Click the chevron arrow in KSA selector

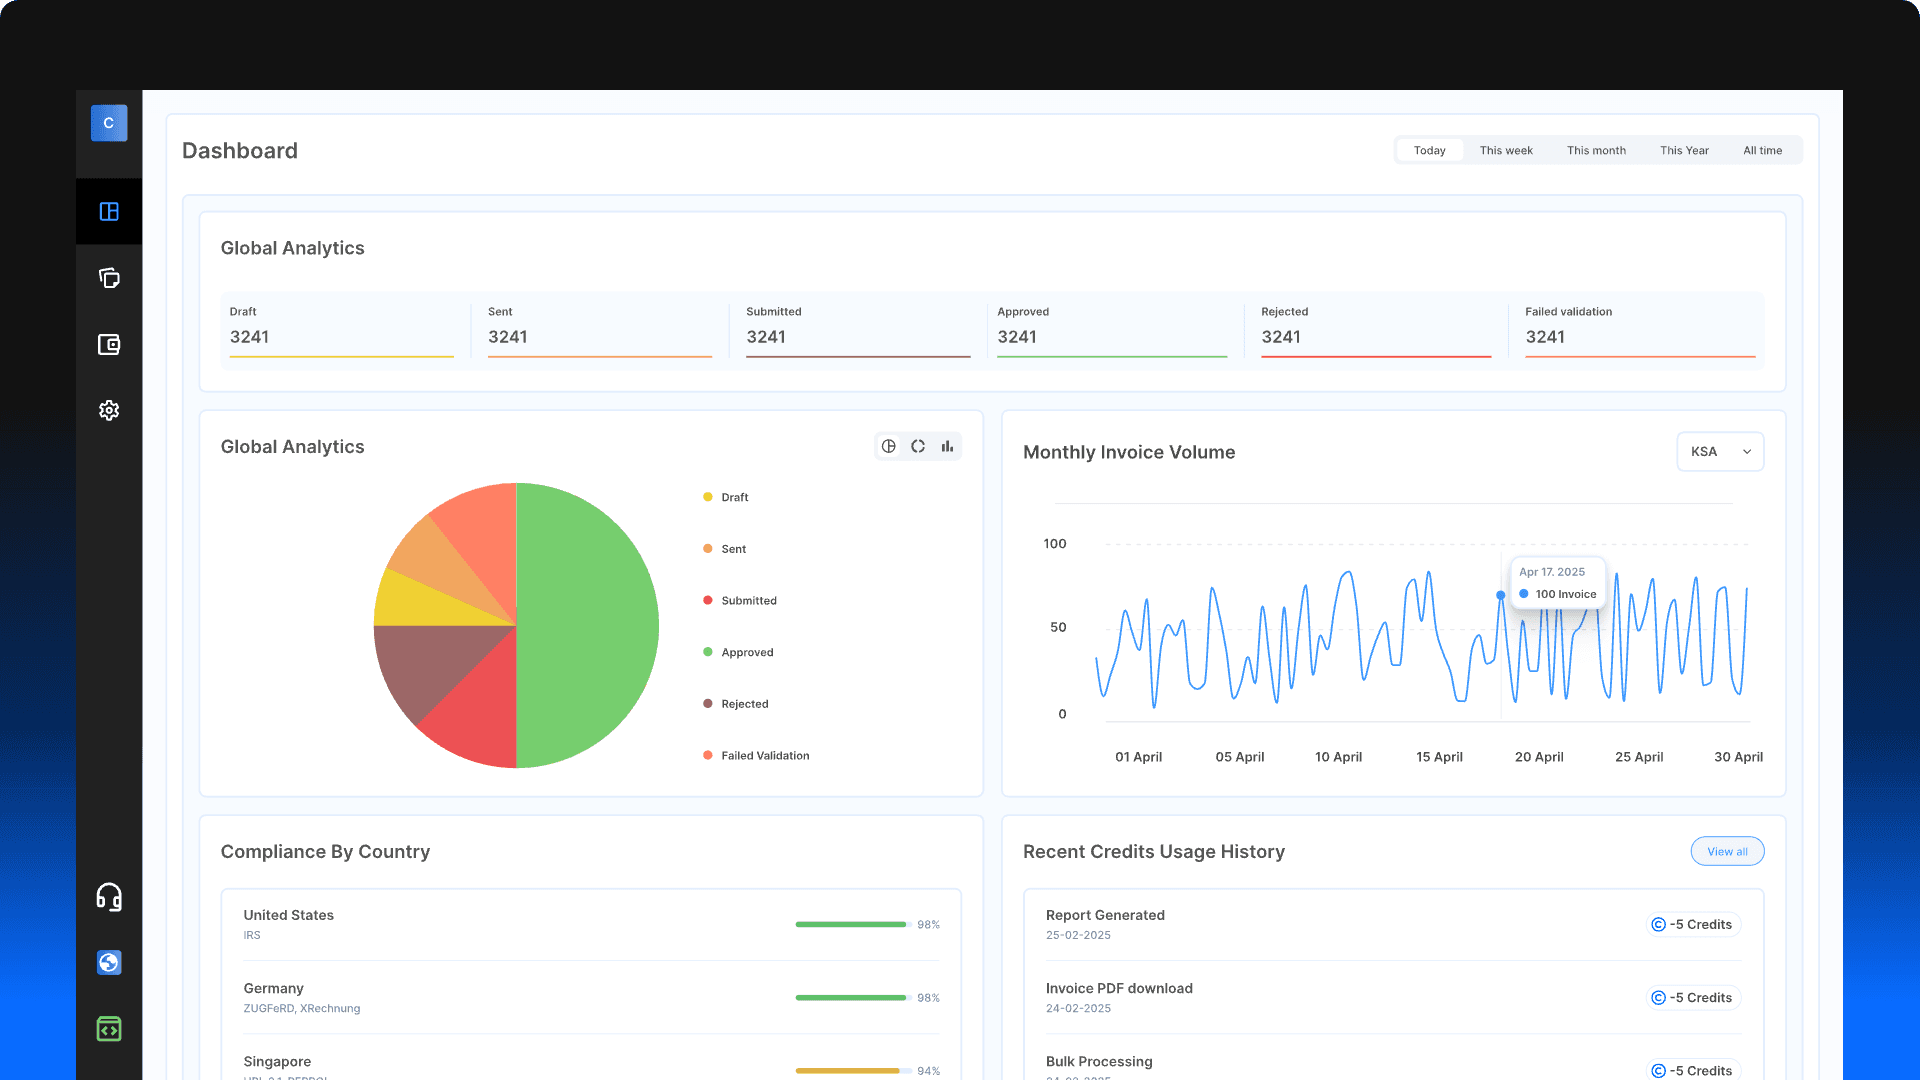(x=1747, y=452)
